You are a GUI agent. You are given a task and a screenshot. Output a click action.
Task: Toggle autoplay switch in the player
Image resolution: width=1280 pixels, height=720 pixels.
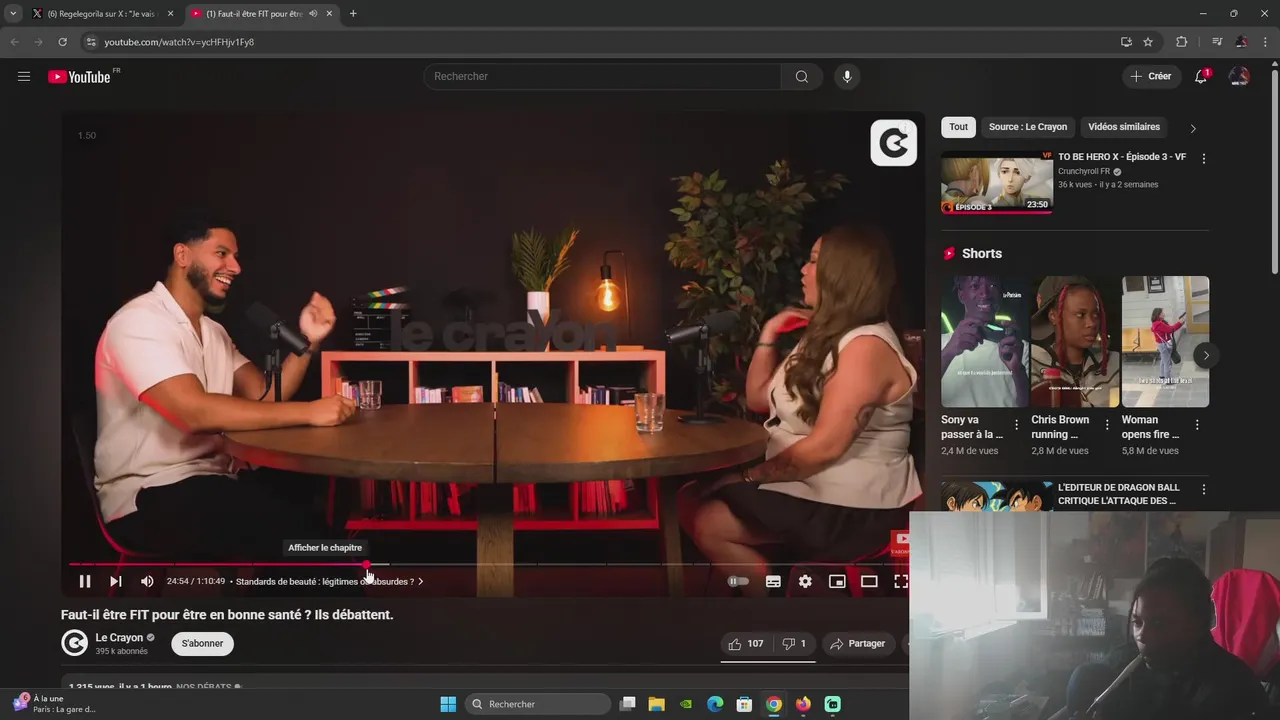[x=738, y=581]
